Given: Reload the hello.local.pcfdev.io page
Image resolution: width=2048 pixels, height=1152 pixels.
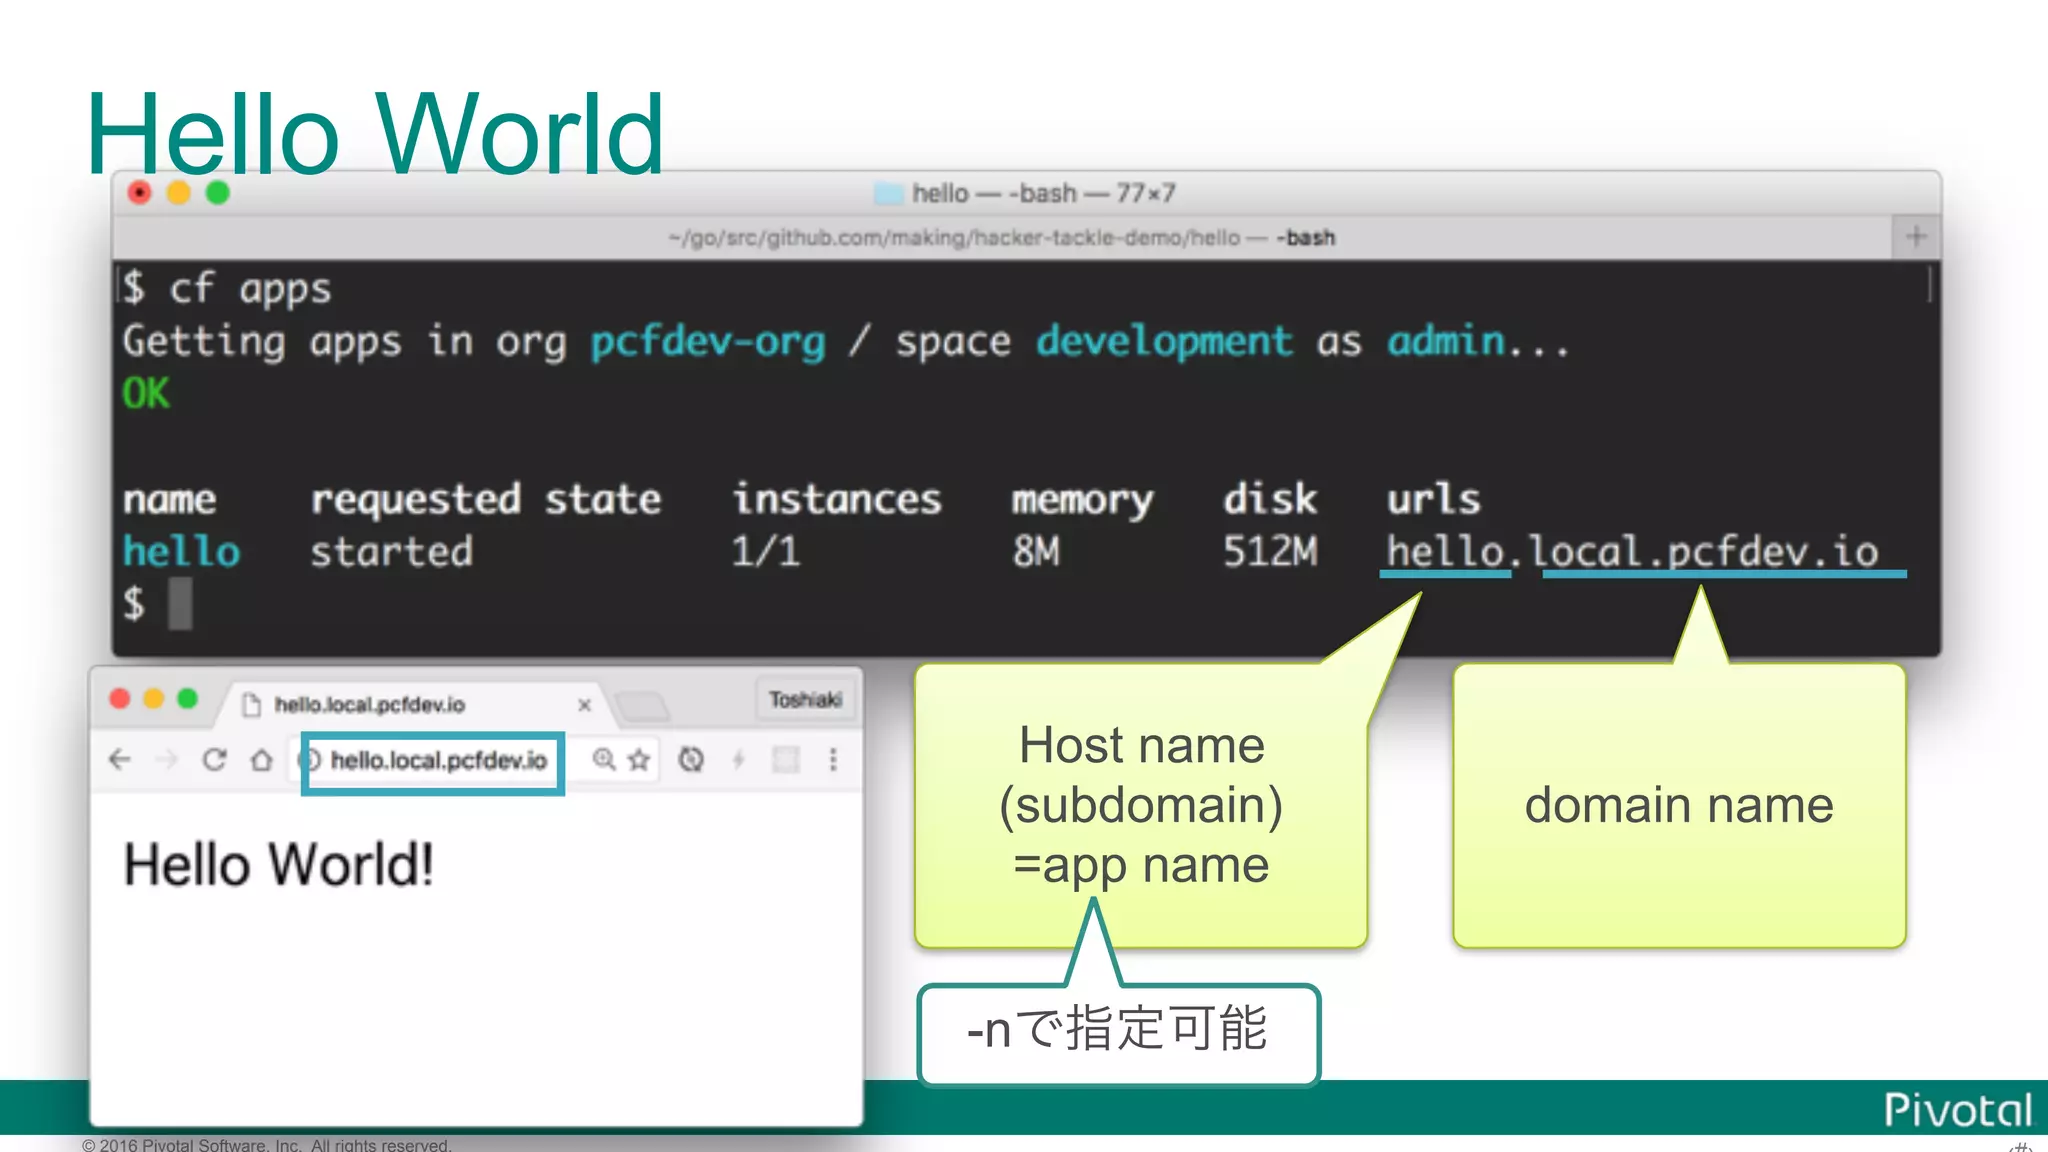Looking at the screenshot, I should pos(214,760).
